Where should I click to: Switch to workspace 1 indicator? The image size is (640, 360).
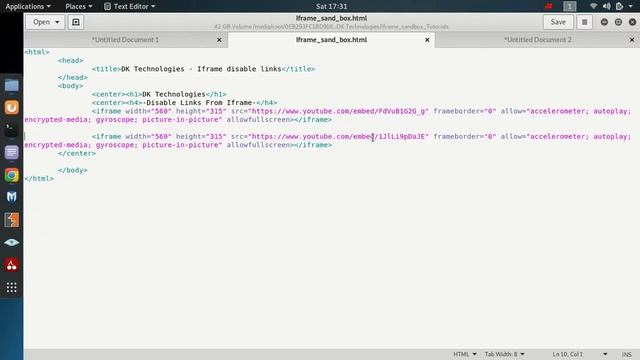[x=570, y=6]
